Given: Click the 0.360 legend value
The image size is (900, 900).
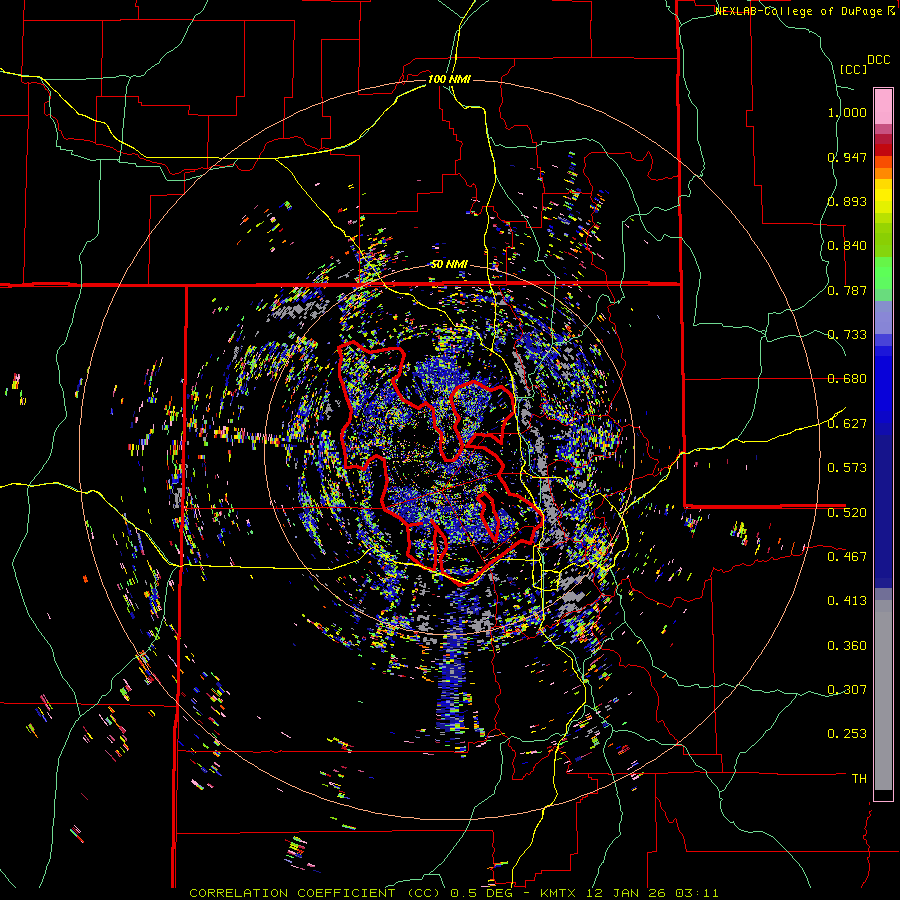Looking at the screenshot, I should pos(847,646).
